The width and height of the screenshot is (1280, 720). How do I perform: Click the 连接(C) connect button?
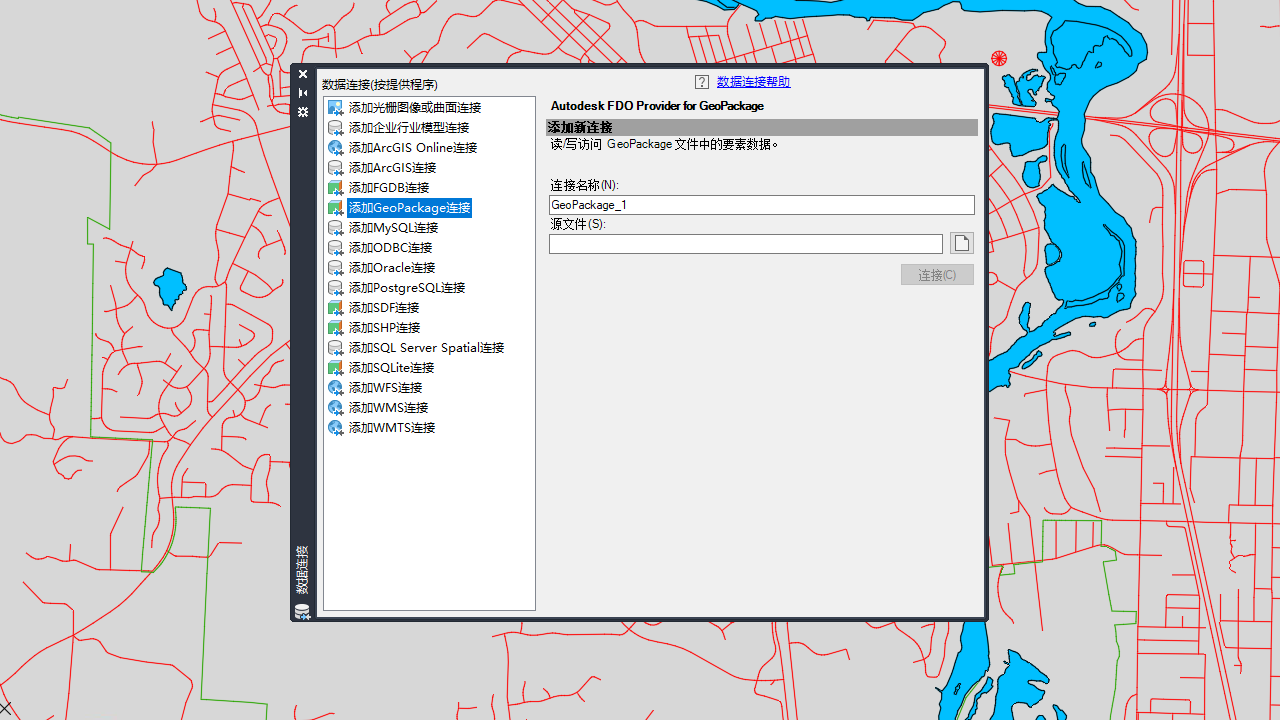(937, 274)
